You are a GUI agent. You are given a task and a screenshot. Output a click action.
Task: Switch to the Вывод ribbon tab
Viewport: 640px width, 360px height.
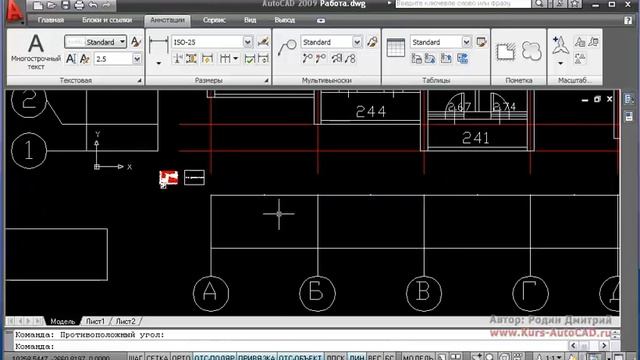tap(284, 20)
